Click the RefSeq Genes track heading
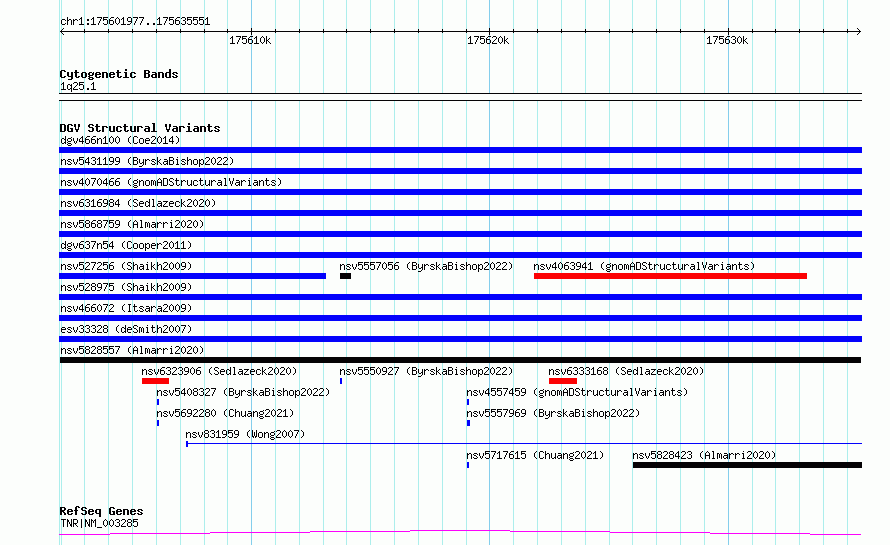Viewport: 890px width, 545px height. [101, 511]
